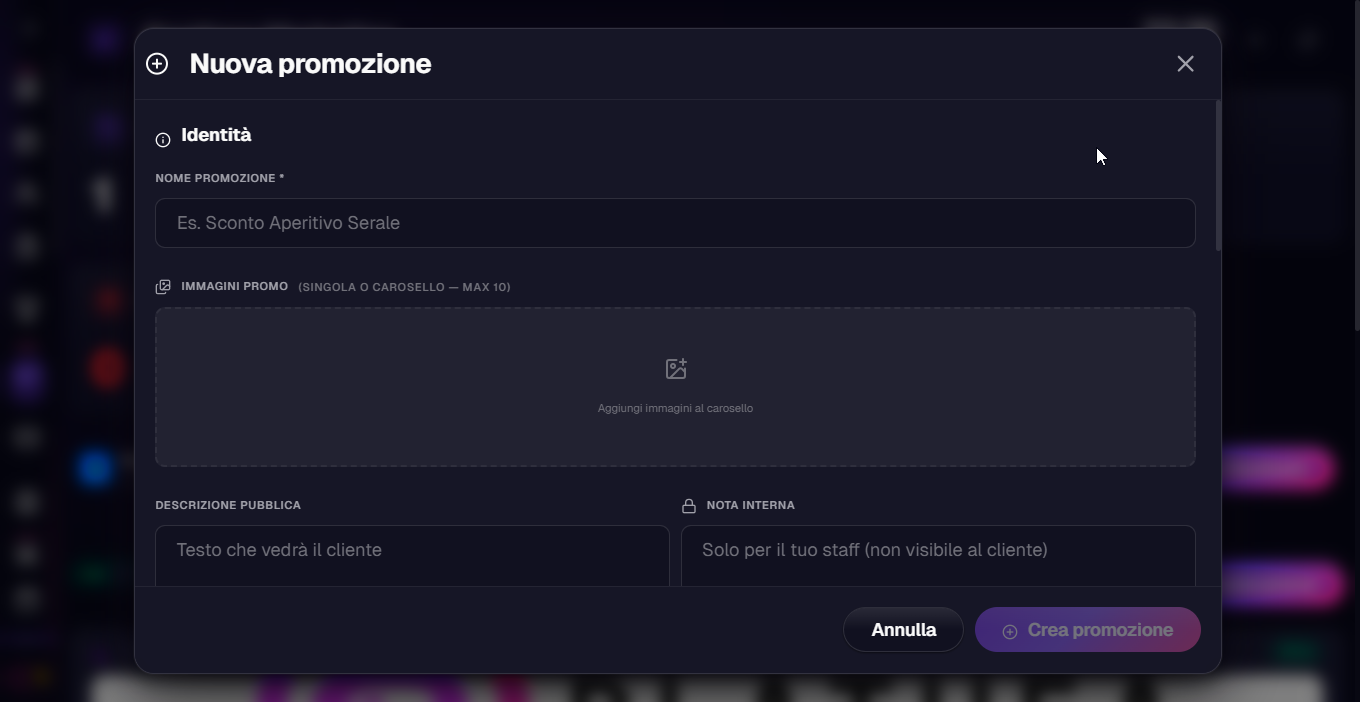Click the dialog's vertical scrollbar thumb
Image resolution: width=1360 pixels, height=702 pixels.
point(1217,175)
